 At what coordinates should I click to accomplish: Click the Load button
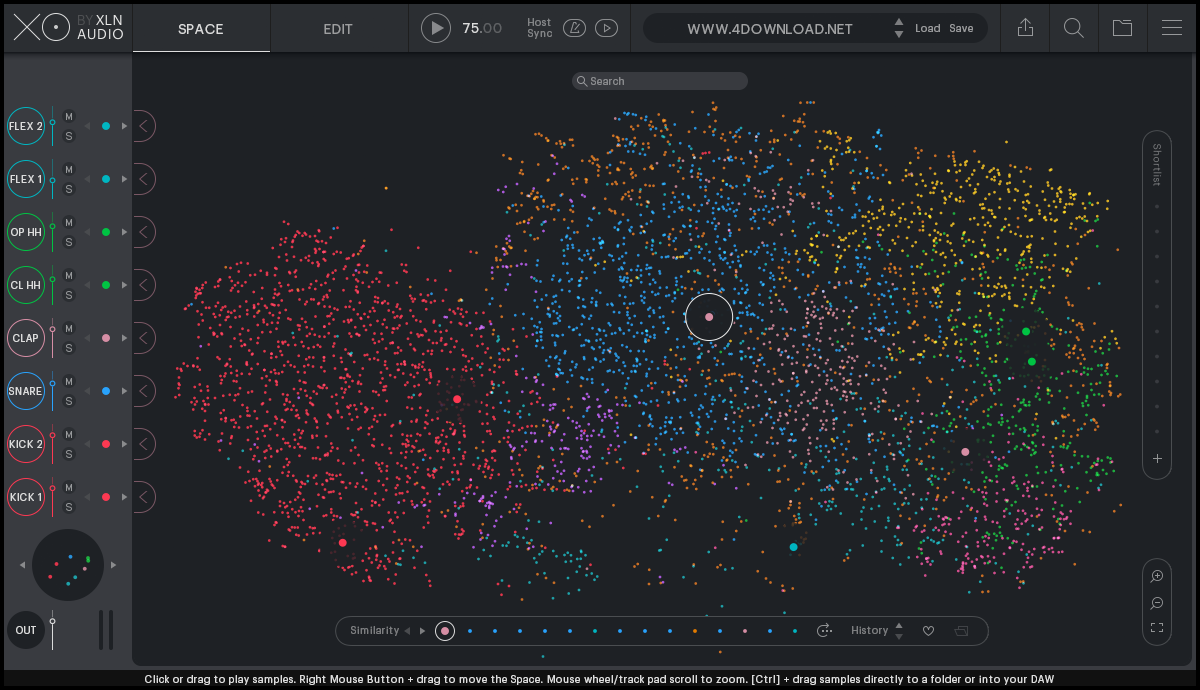click(x=928, y=28)
